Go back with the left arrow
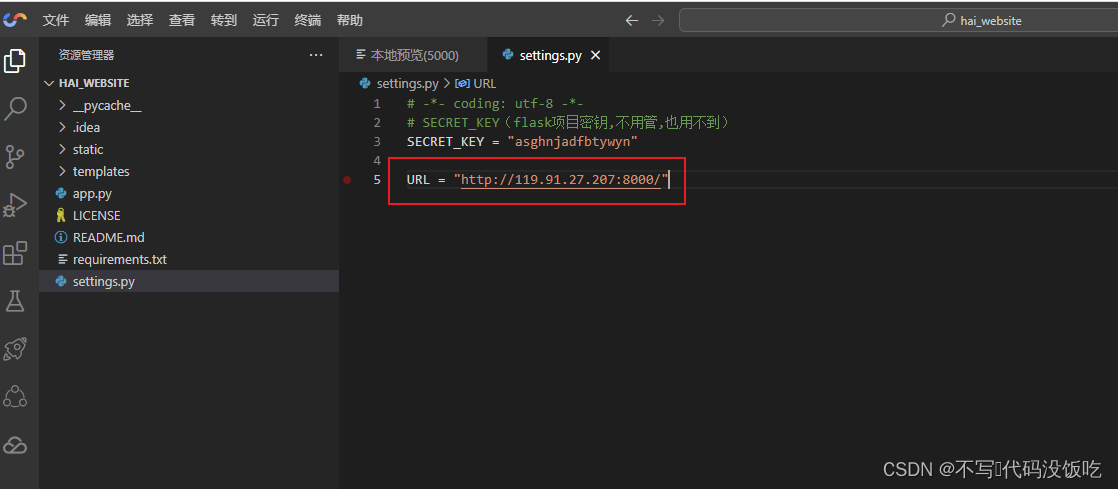This screenshot has width=1118, height=489. pyautogui.click(x=631, y=21)
